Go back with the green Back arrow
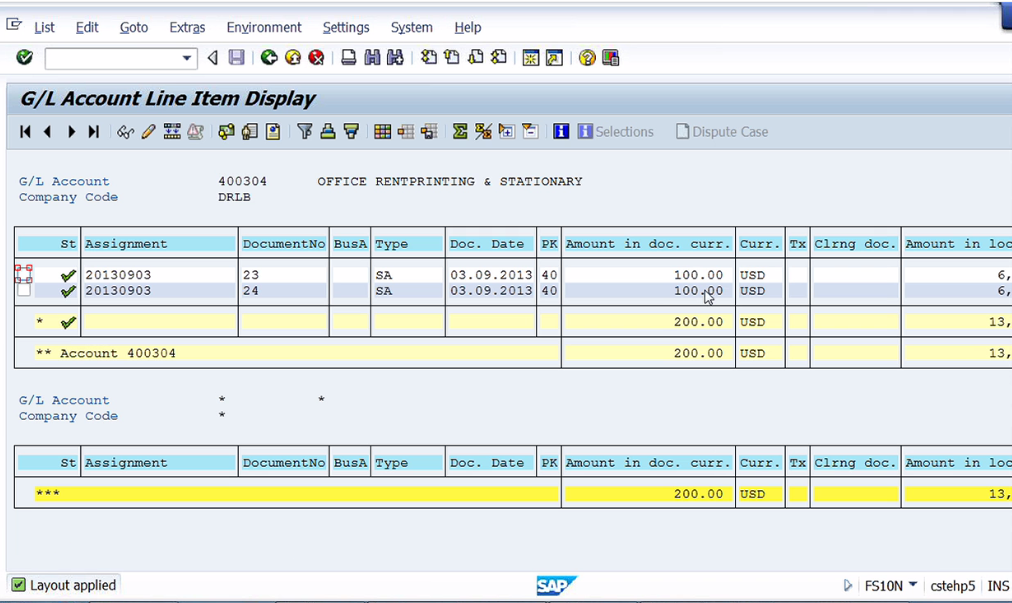Image resolution: width=1012 pixels, height=603 pixels. pos(269,57)
